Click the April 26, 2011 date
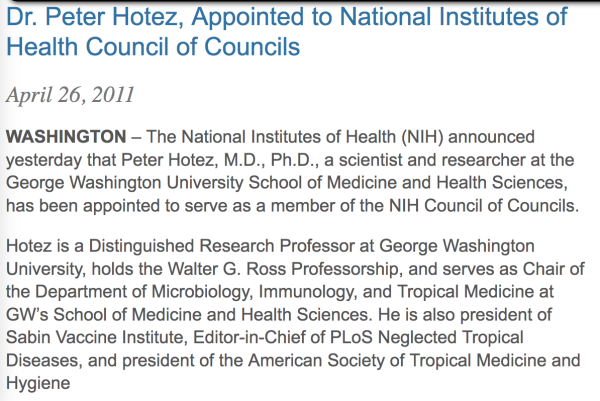600x401 pixels. tap(70, 95)
